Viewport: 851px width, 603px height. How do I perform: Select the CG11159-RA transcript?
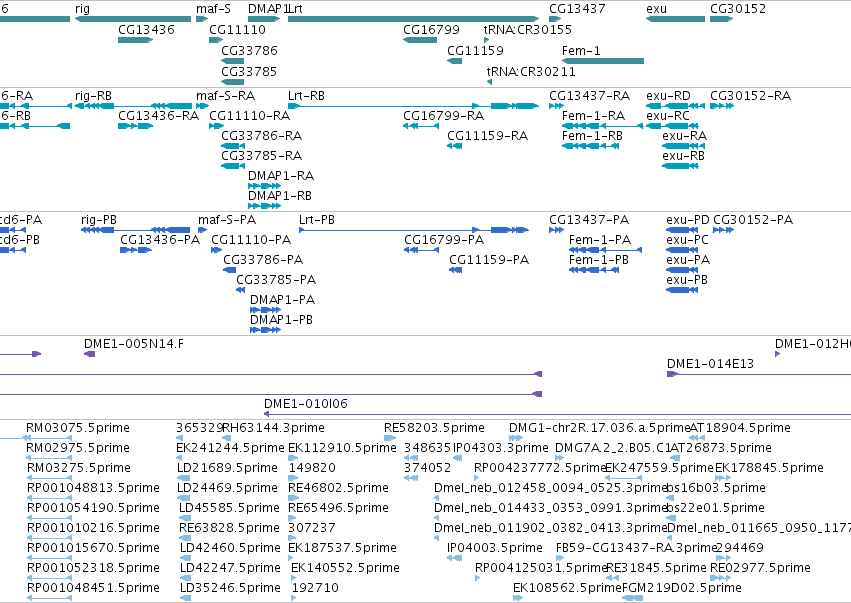(454, 146)
